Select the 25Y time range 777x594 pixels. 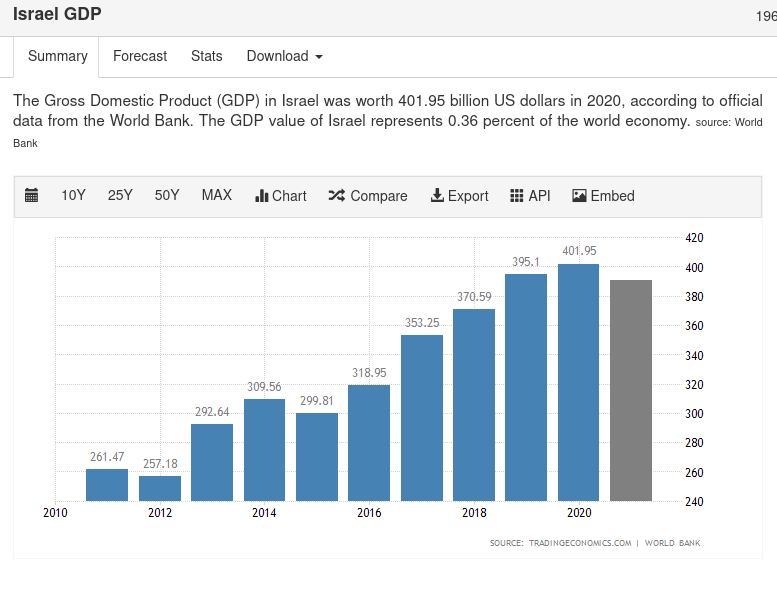[120, 195]
